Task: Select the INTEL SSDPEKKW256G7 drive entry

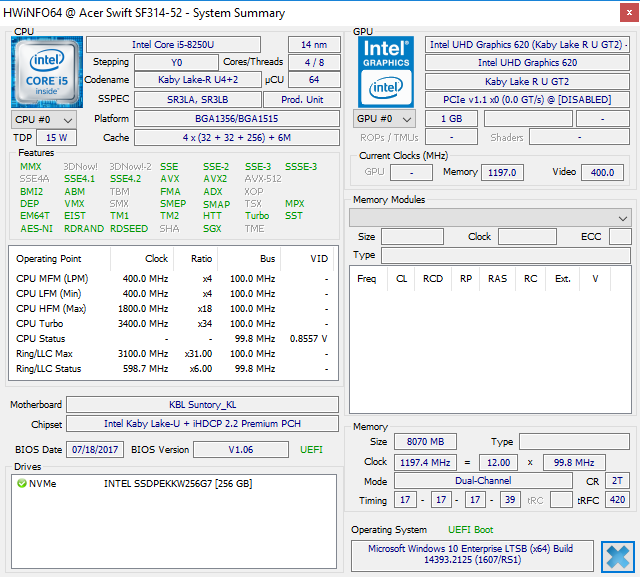Action: point(178,484)
